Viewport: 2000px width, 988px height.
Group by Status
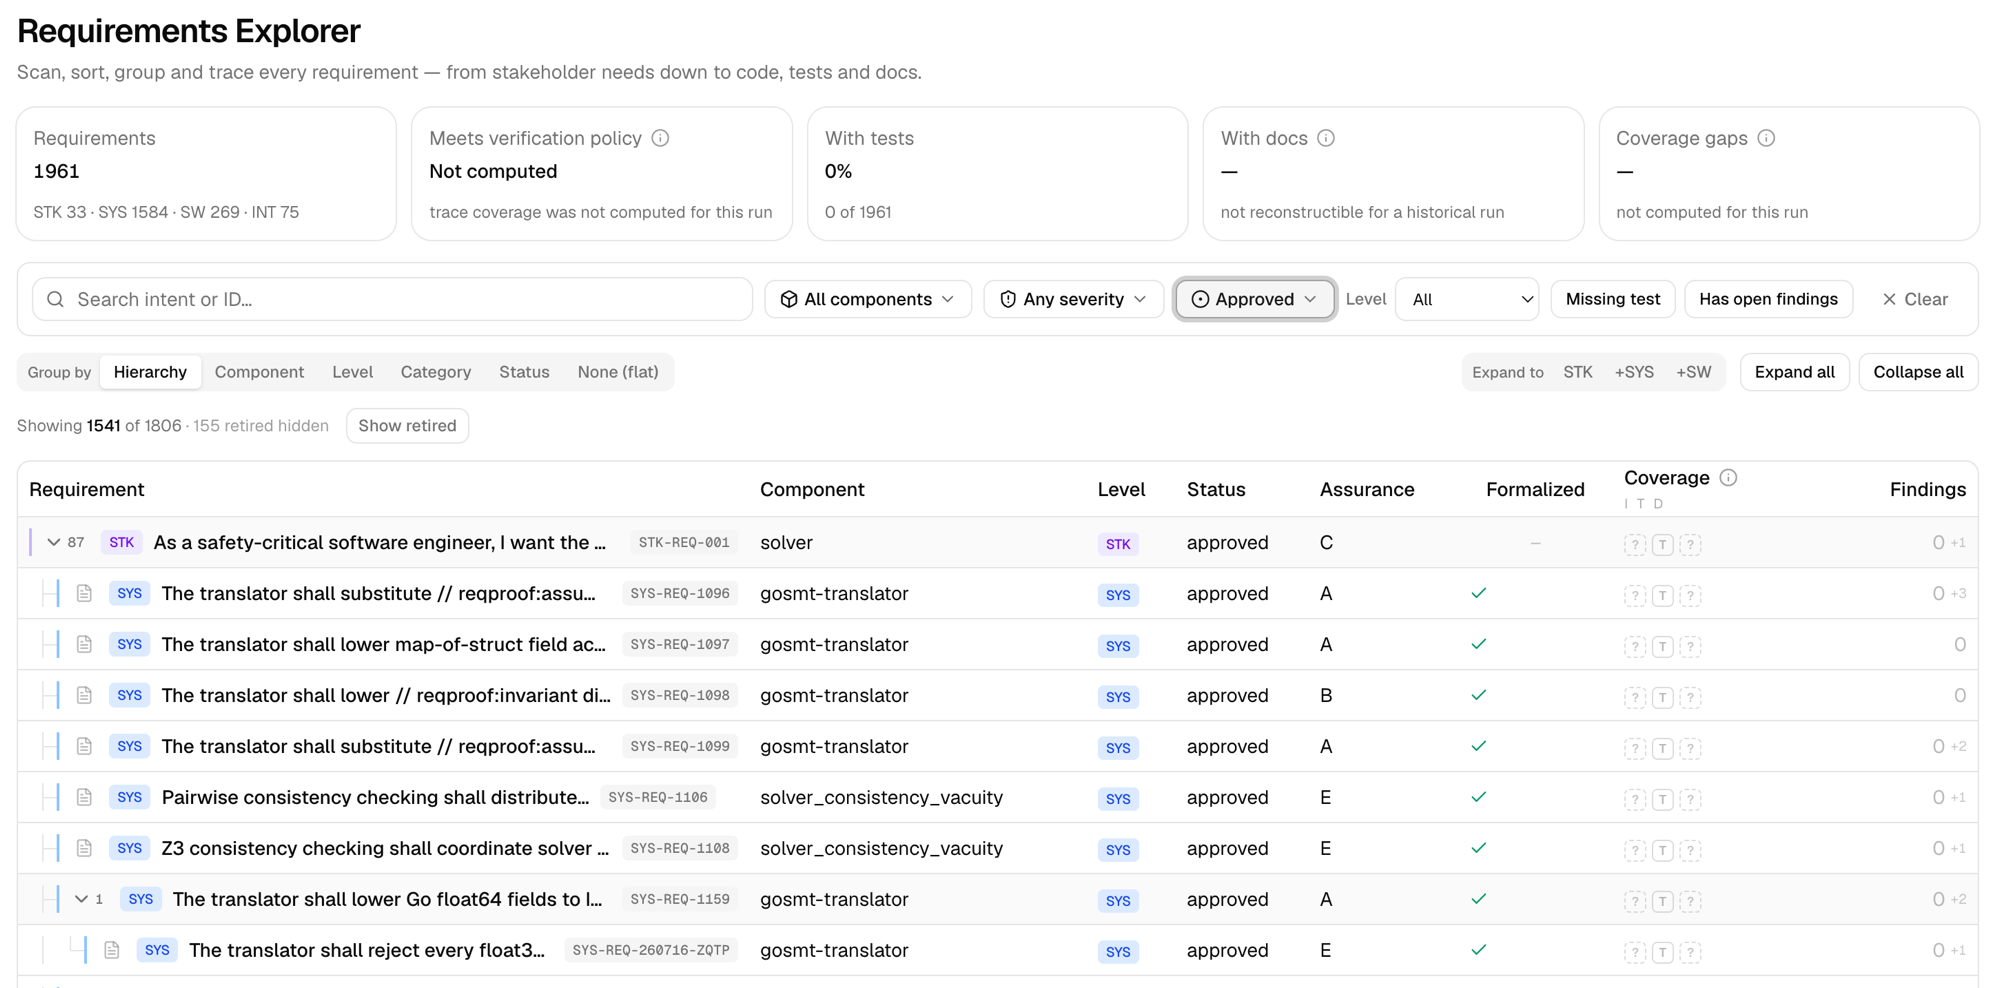click(x=524, y=372)
